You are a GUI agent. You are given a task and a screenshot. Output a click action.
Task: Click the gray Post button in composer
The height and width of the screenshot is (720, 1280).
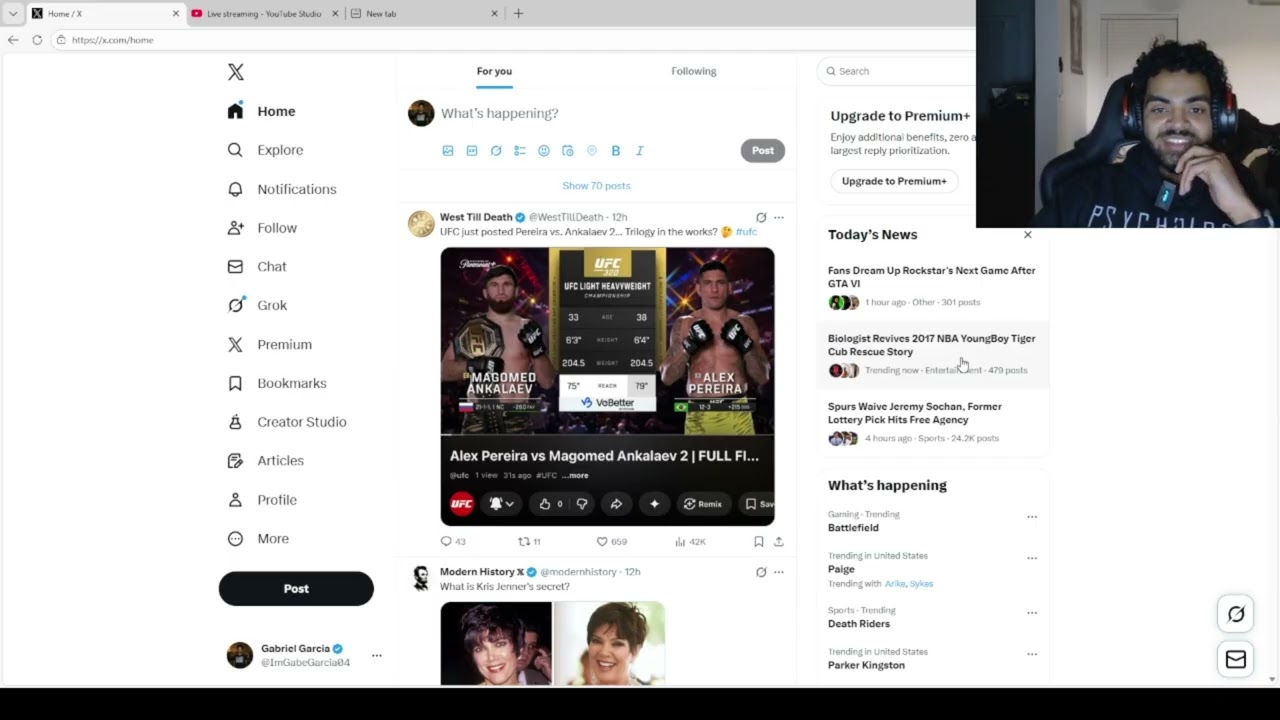pyautogui.click(x=763, y=151)
